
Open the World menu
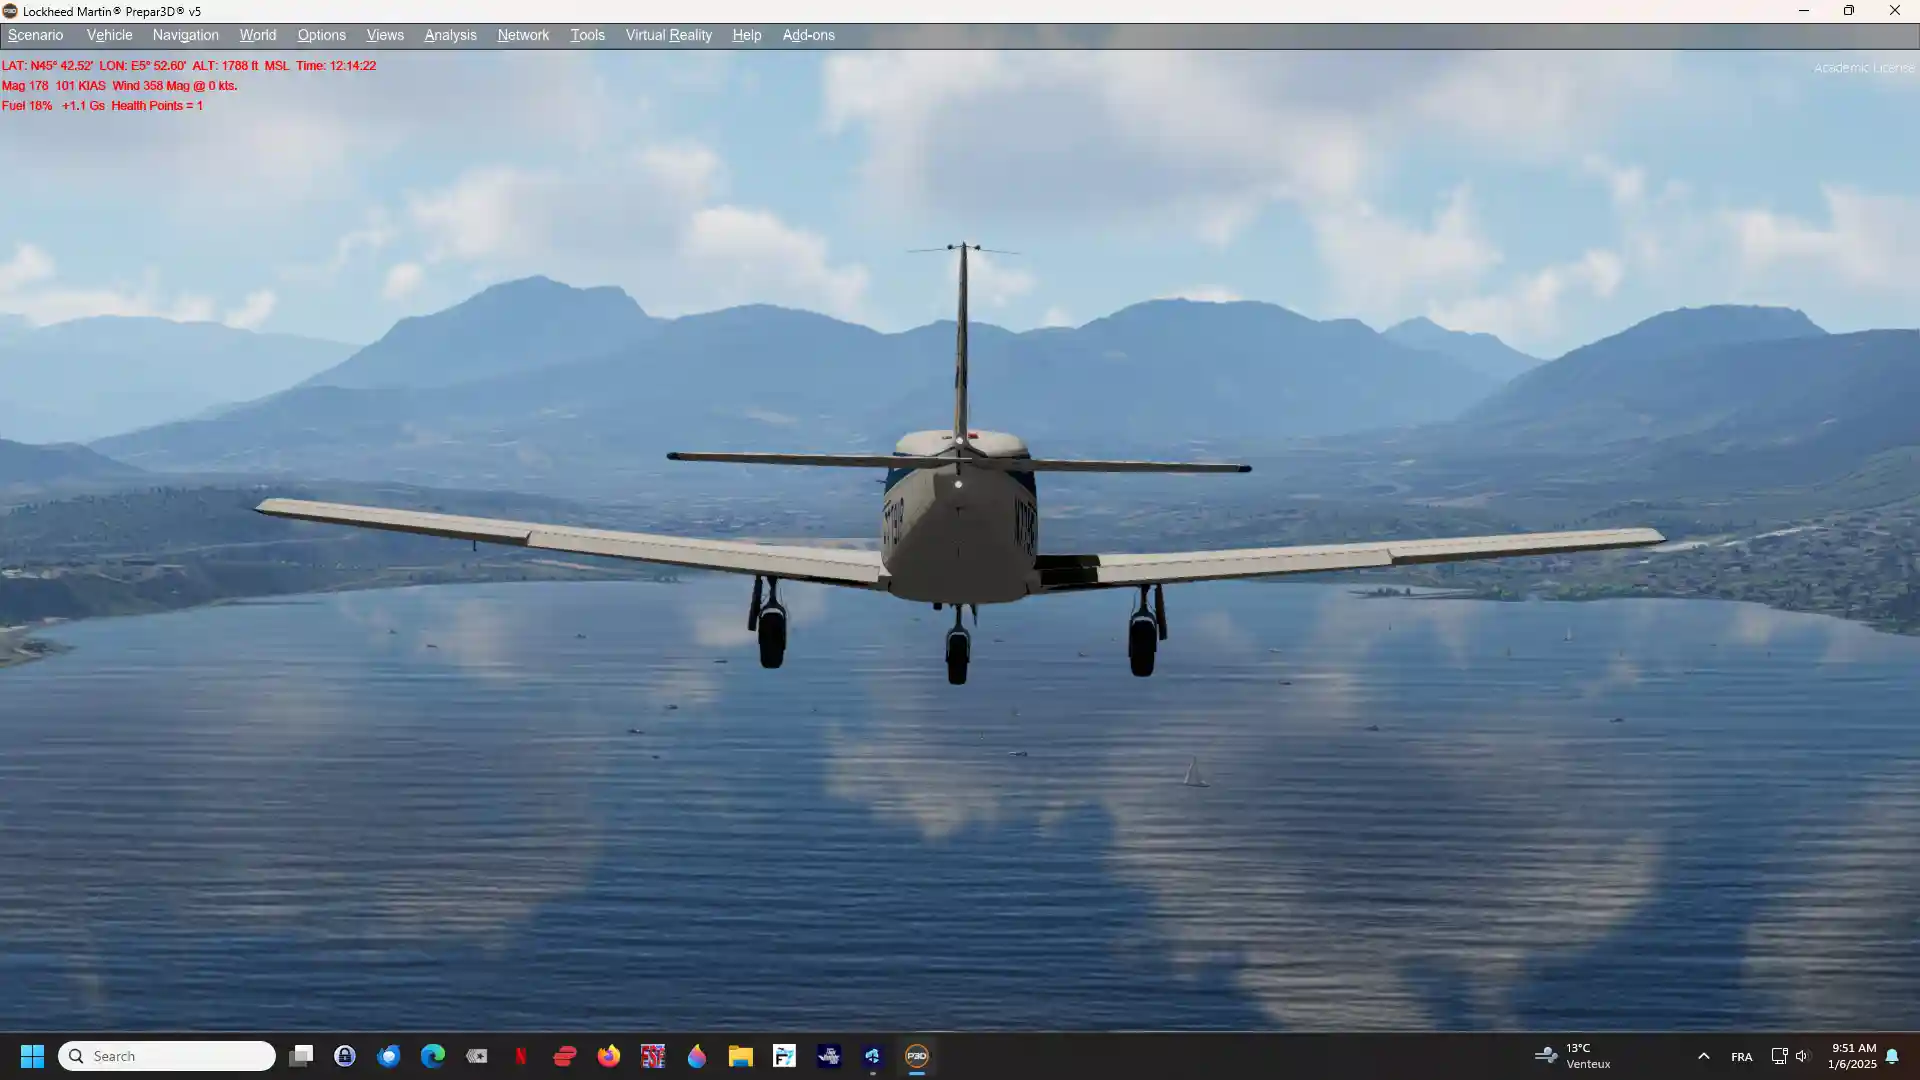click(258, 35)
